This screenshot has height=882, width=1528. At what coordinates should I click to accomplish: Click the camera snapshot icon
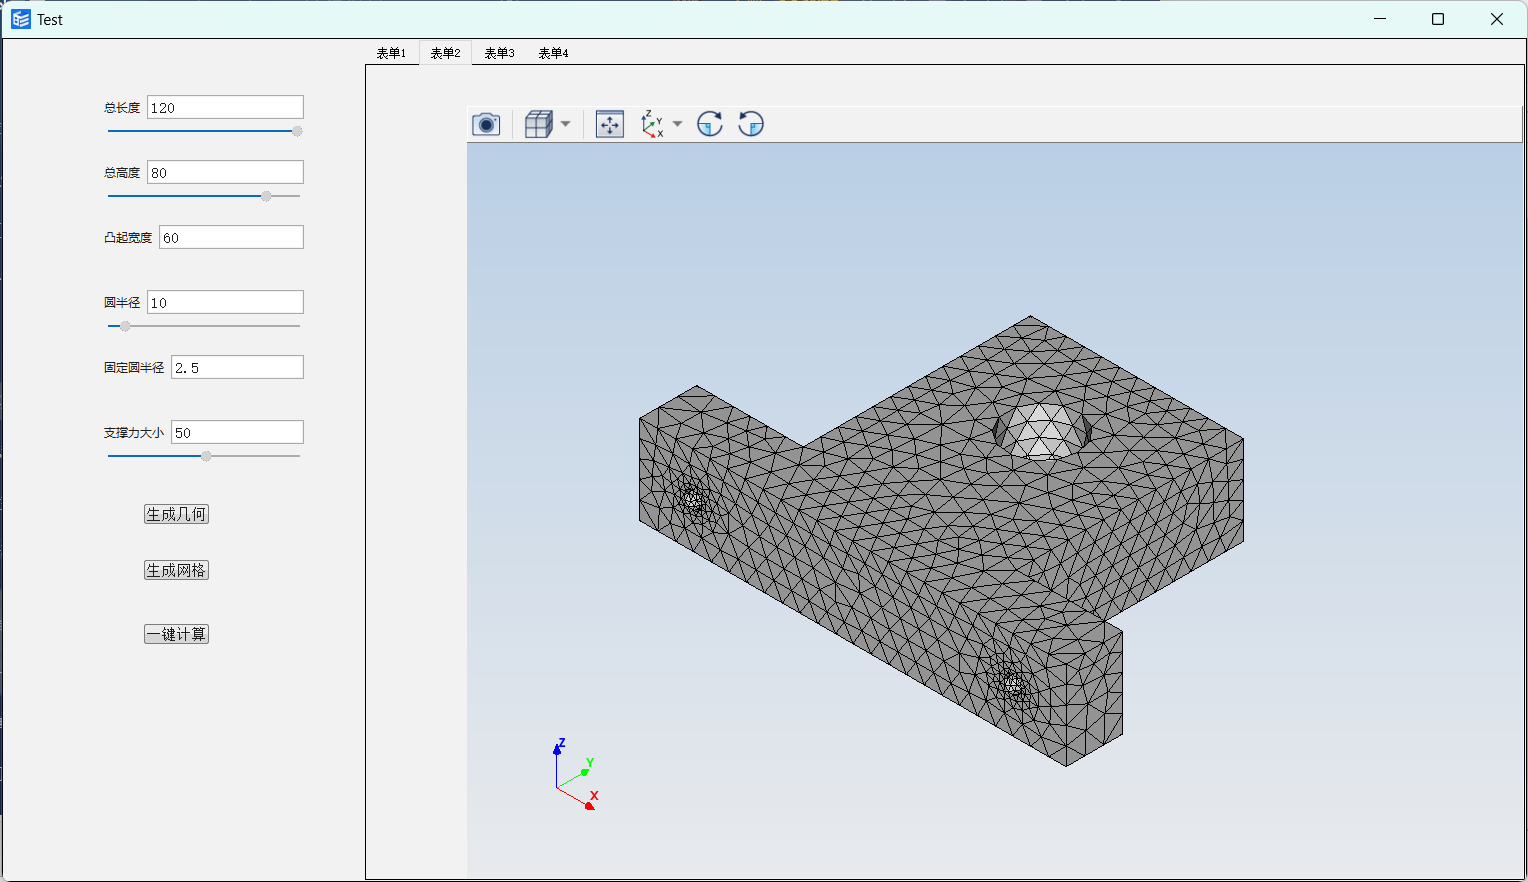coord(486,124)
